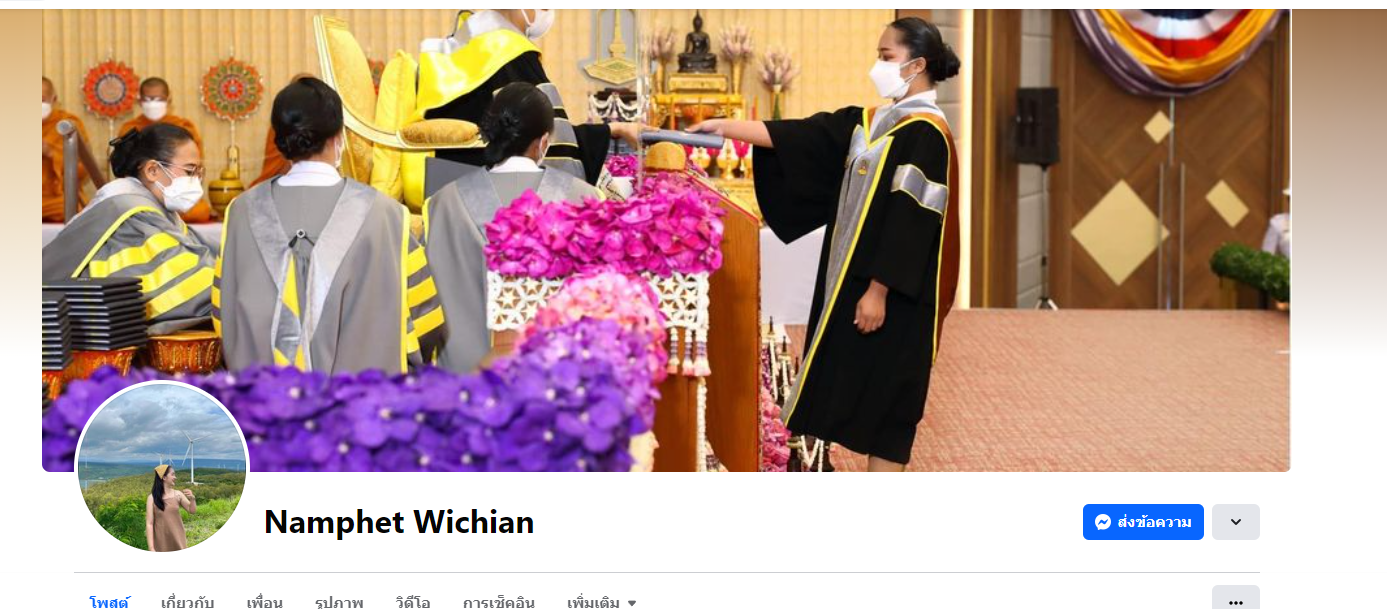Open the circular profile picture
Screen dimensions: 1387x609
coord(162,467)
